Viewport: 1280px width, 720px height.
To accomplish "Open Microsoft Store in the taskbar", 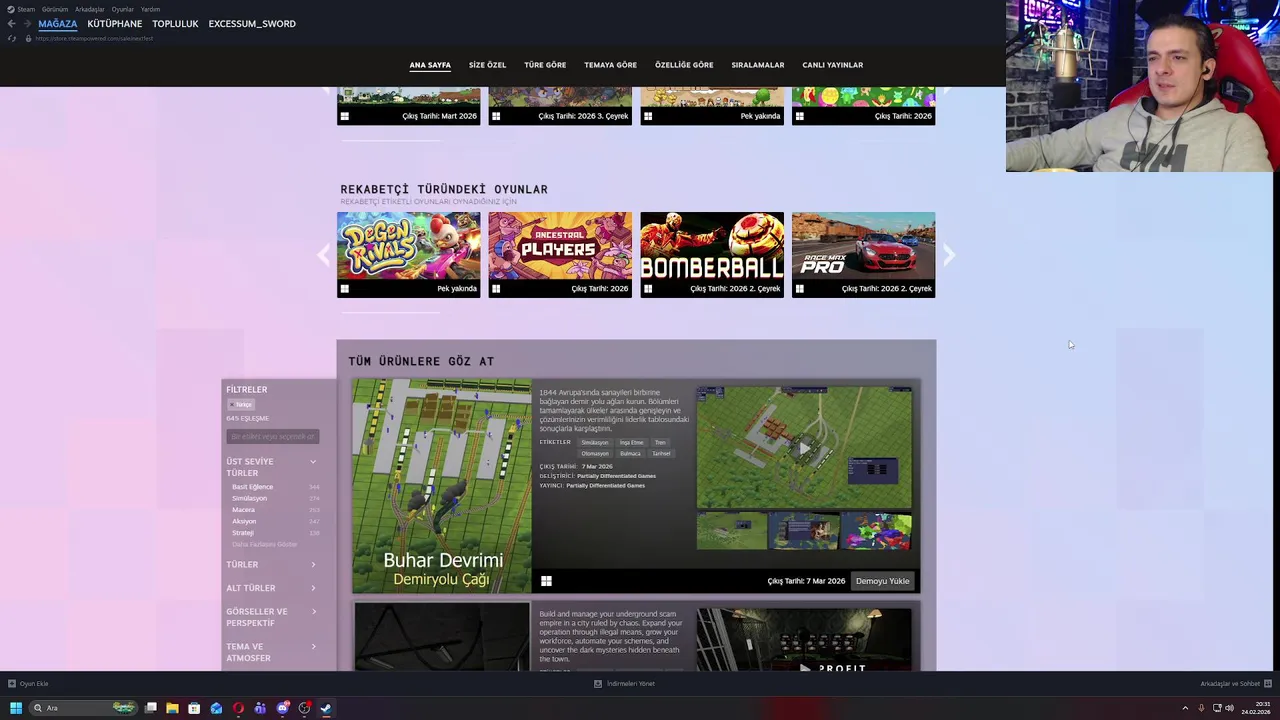I will 194,708.
